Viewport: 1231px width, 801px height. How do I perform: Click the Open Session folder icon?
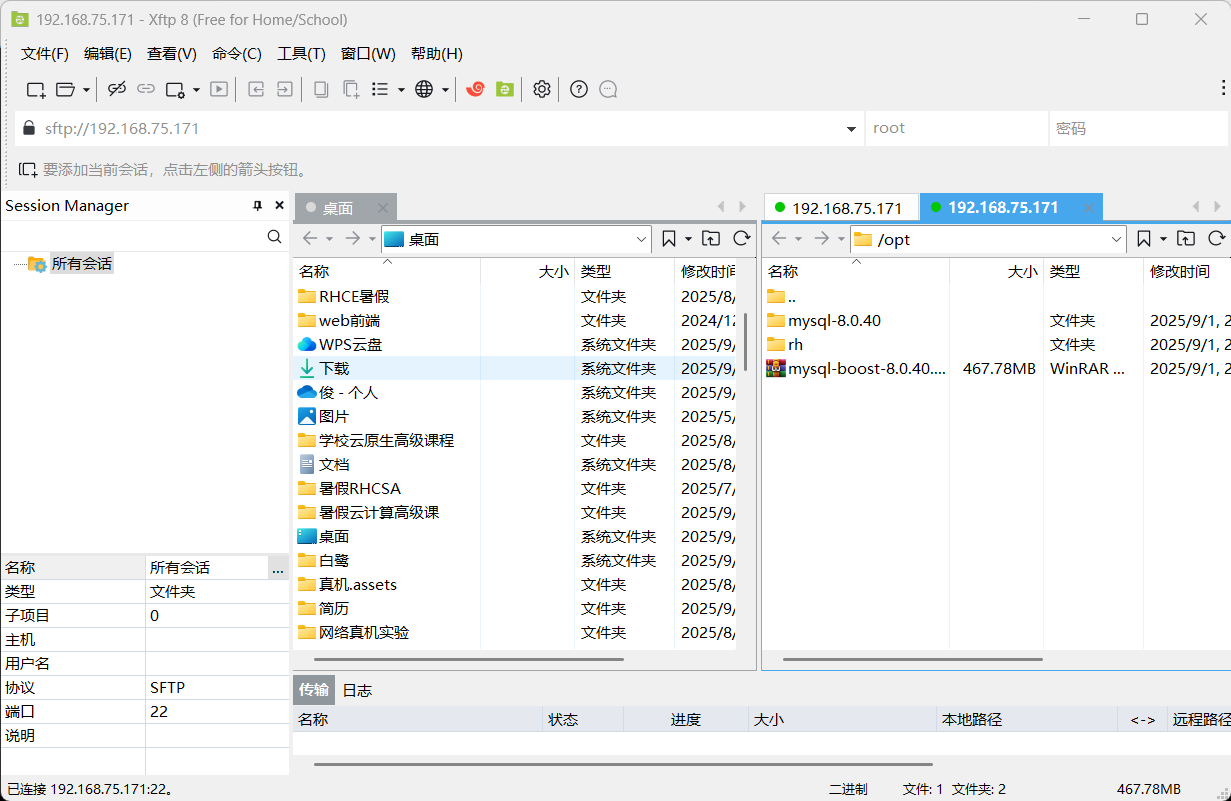(66, 89)
